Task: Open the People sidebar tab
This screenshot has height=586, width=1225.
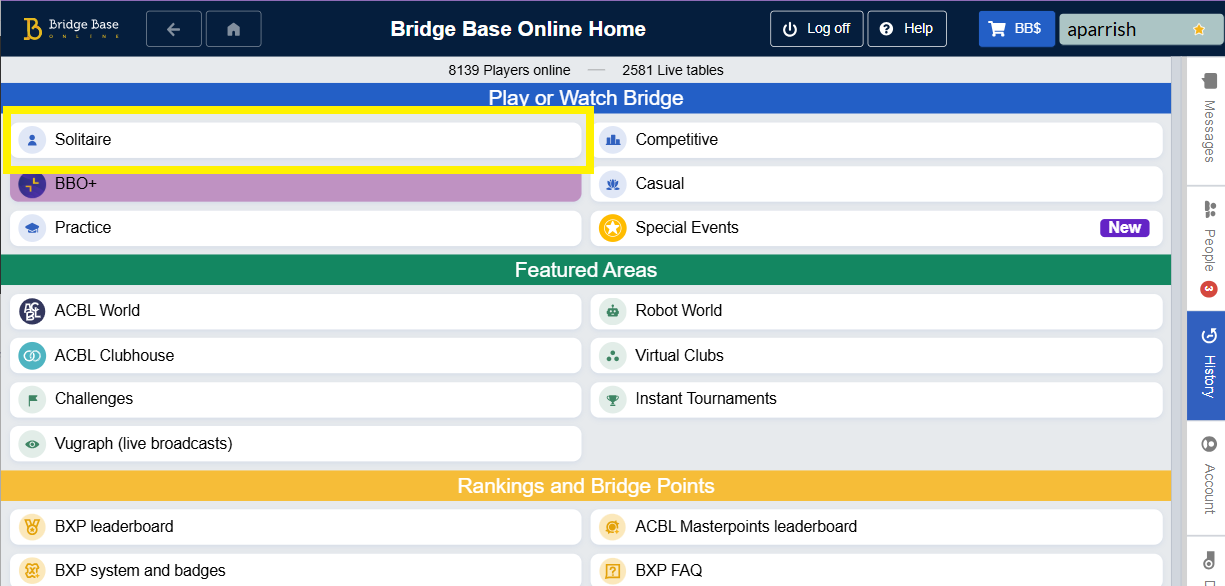Action: pyautogui.click(x=1208, y=248)
